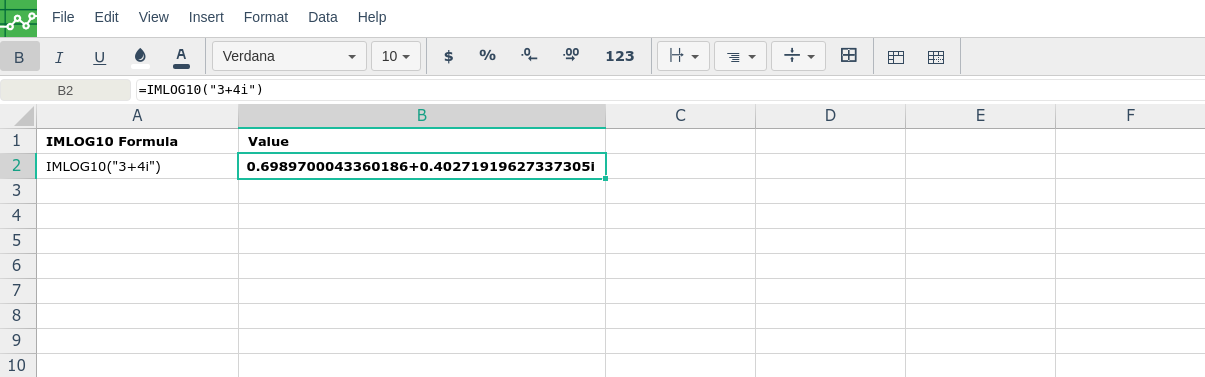Select column E header
The height and width of the screenshot is (377, 1205).
(x=980, y=116)
